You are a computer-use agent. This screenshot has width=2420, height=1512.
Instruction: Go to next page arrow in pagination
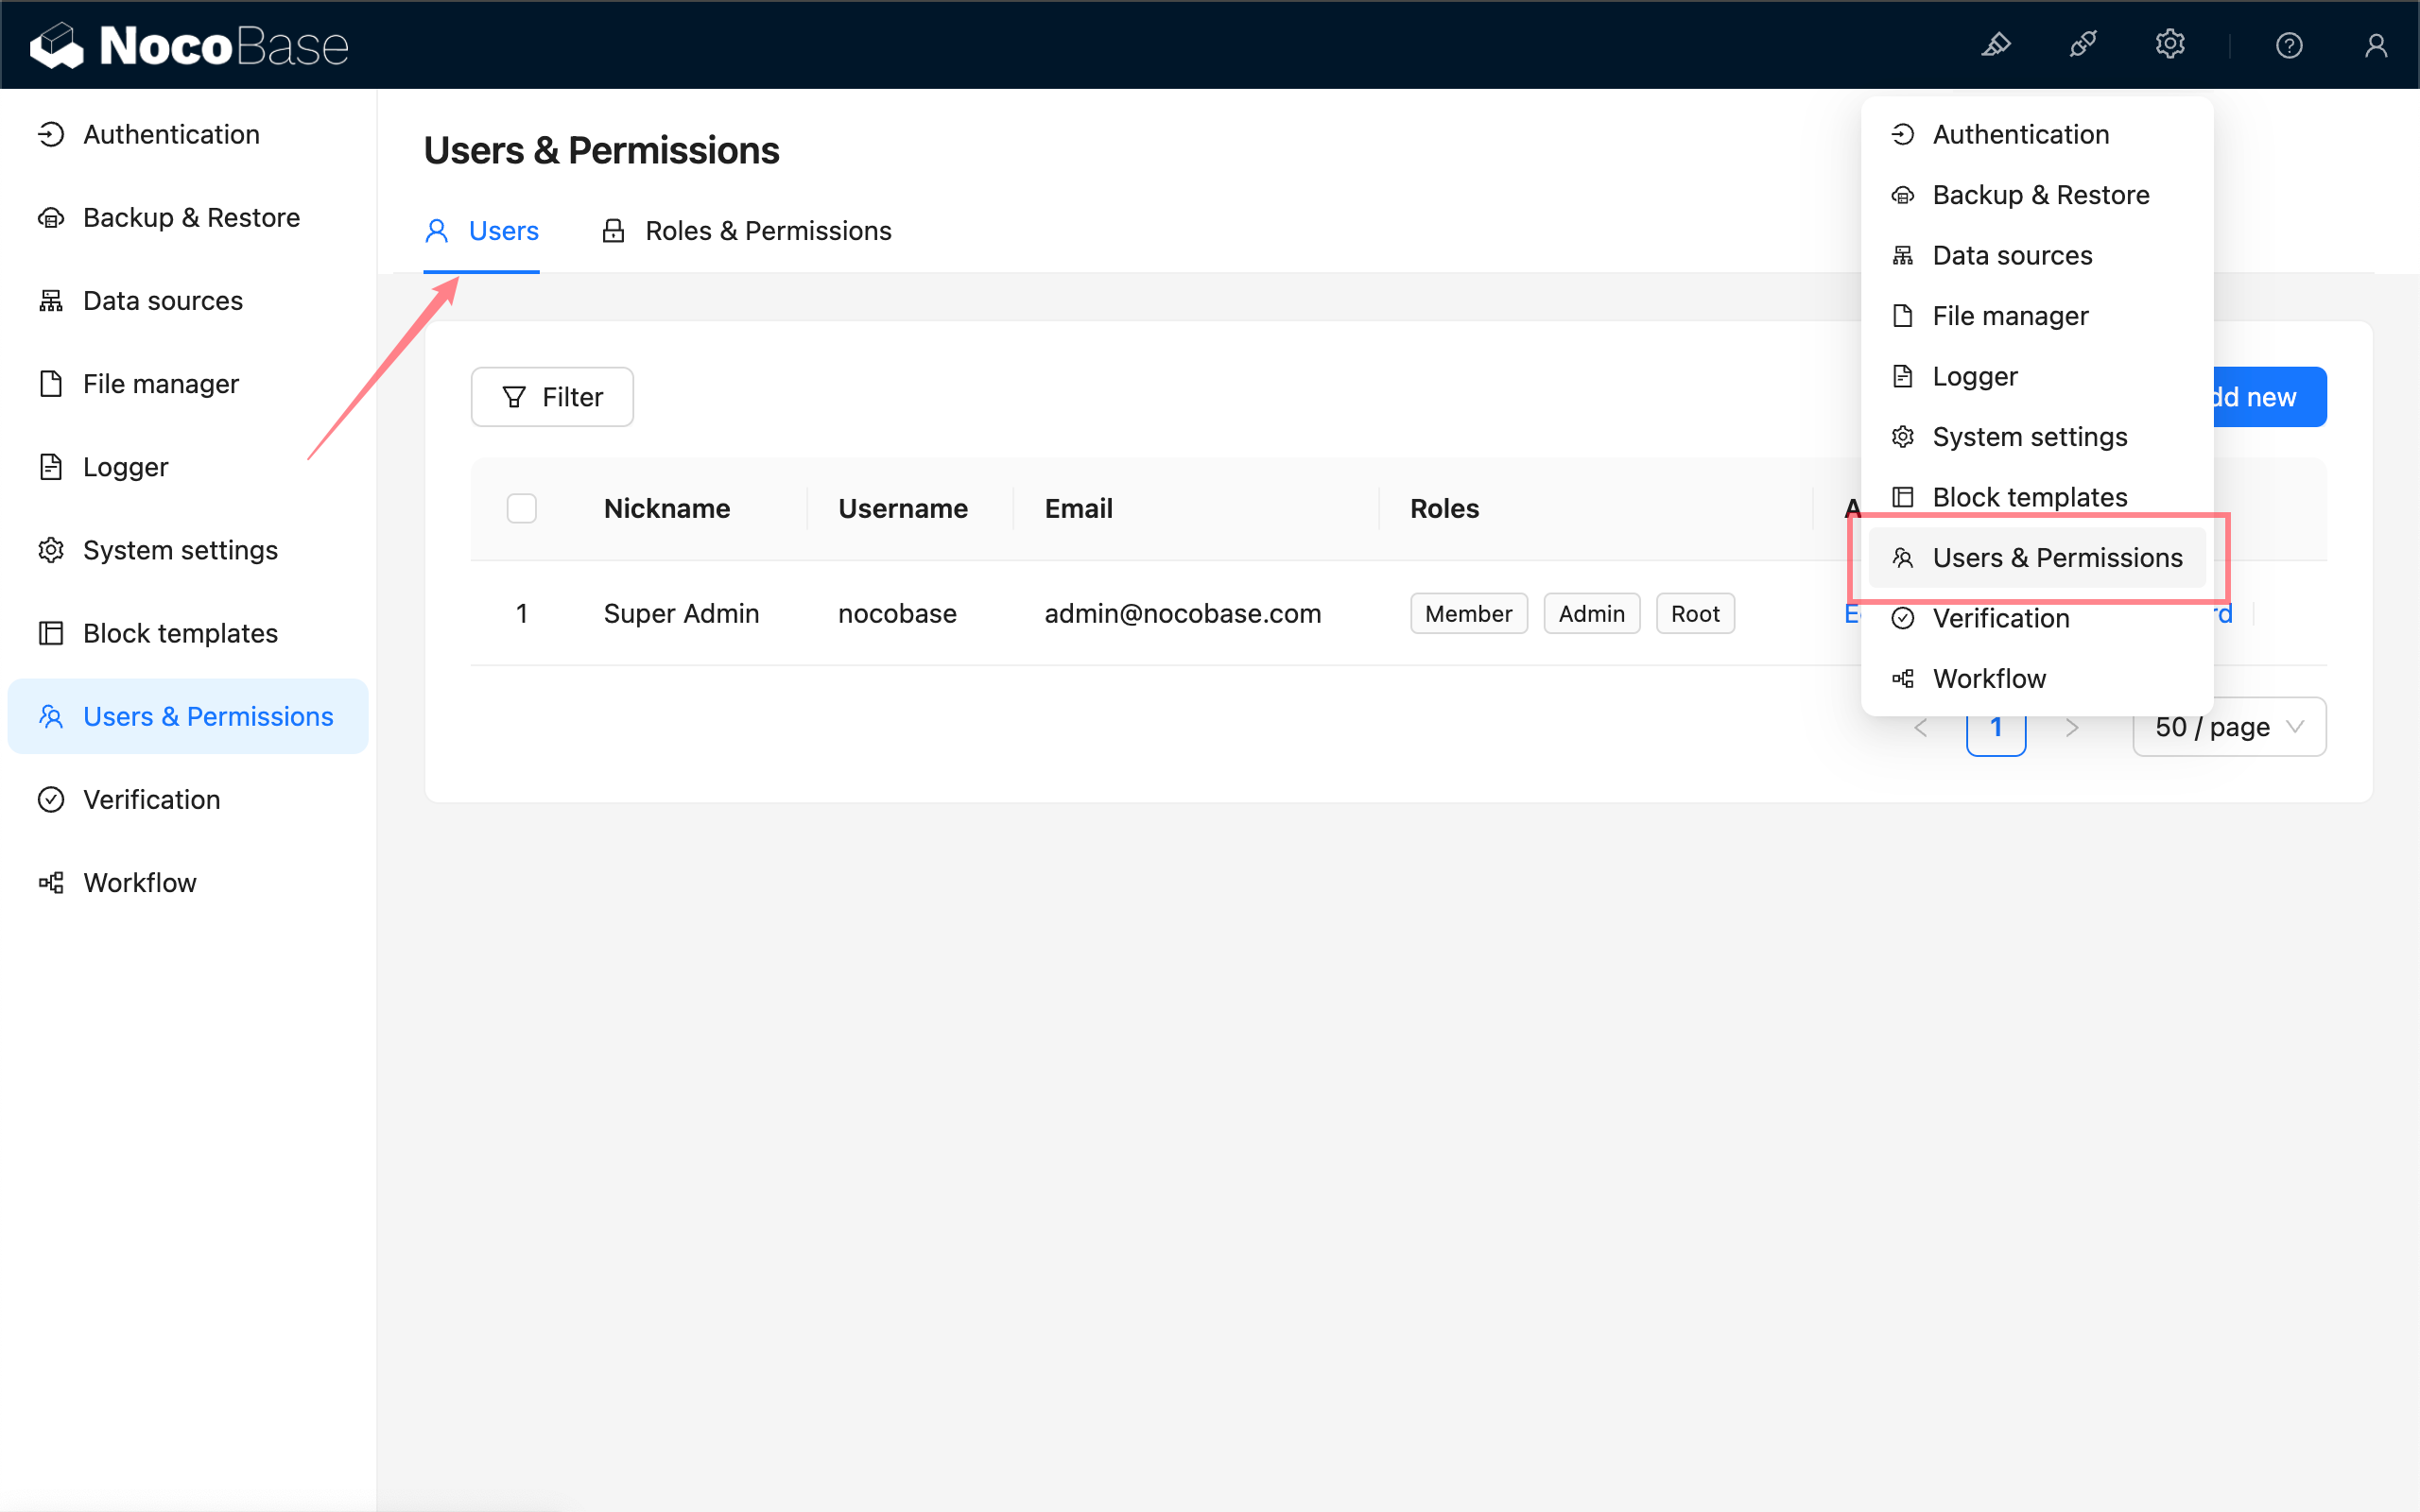pos(2072,728)
